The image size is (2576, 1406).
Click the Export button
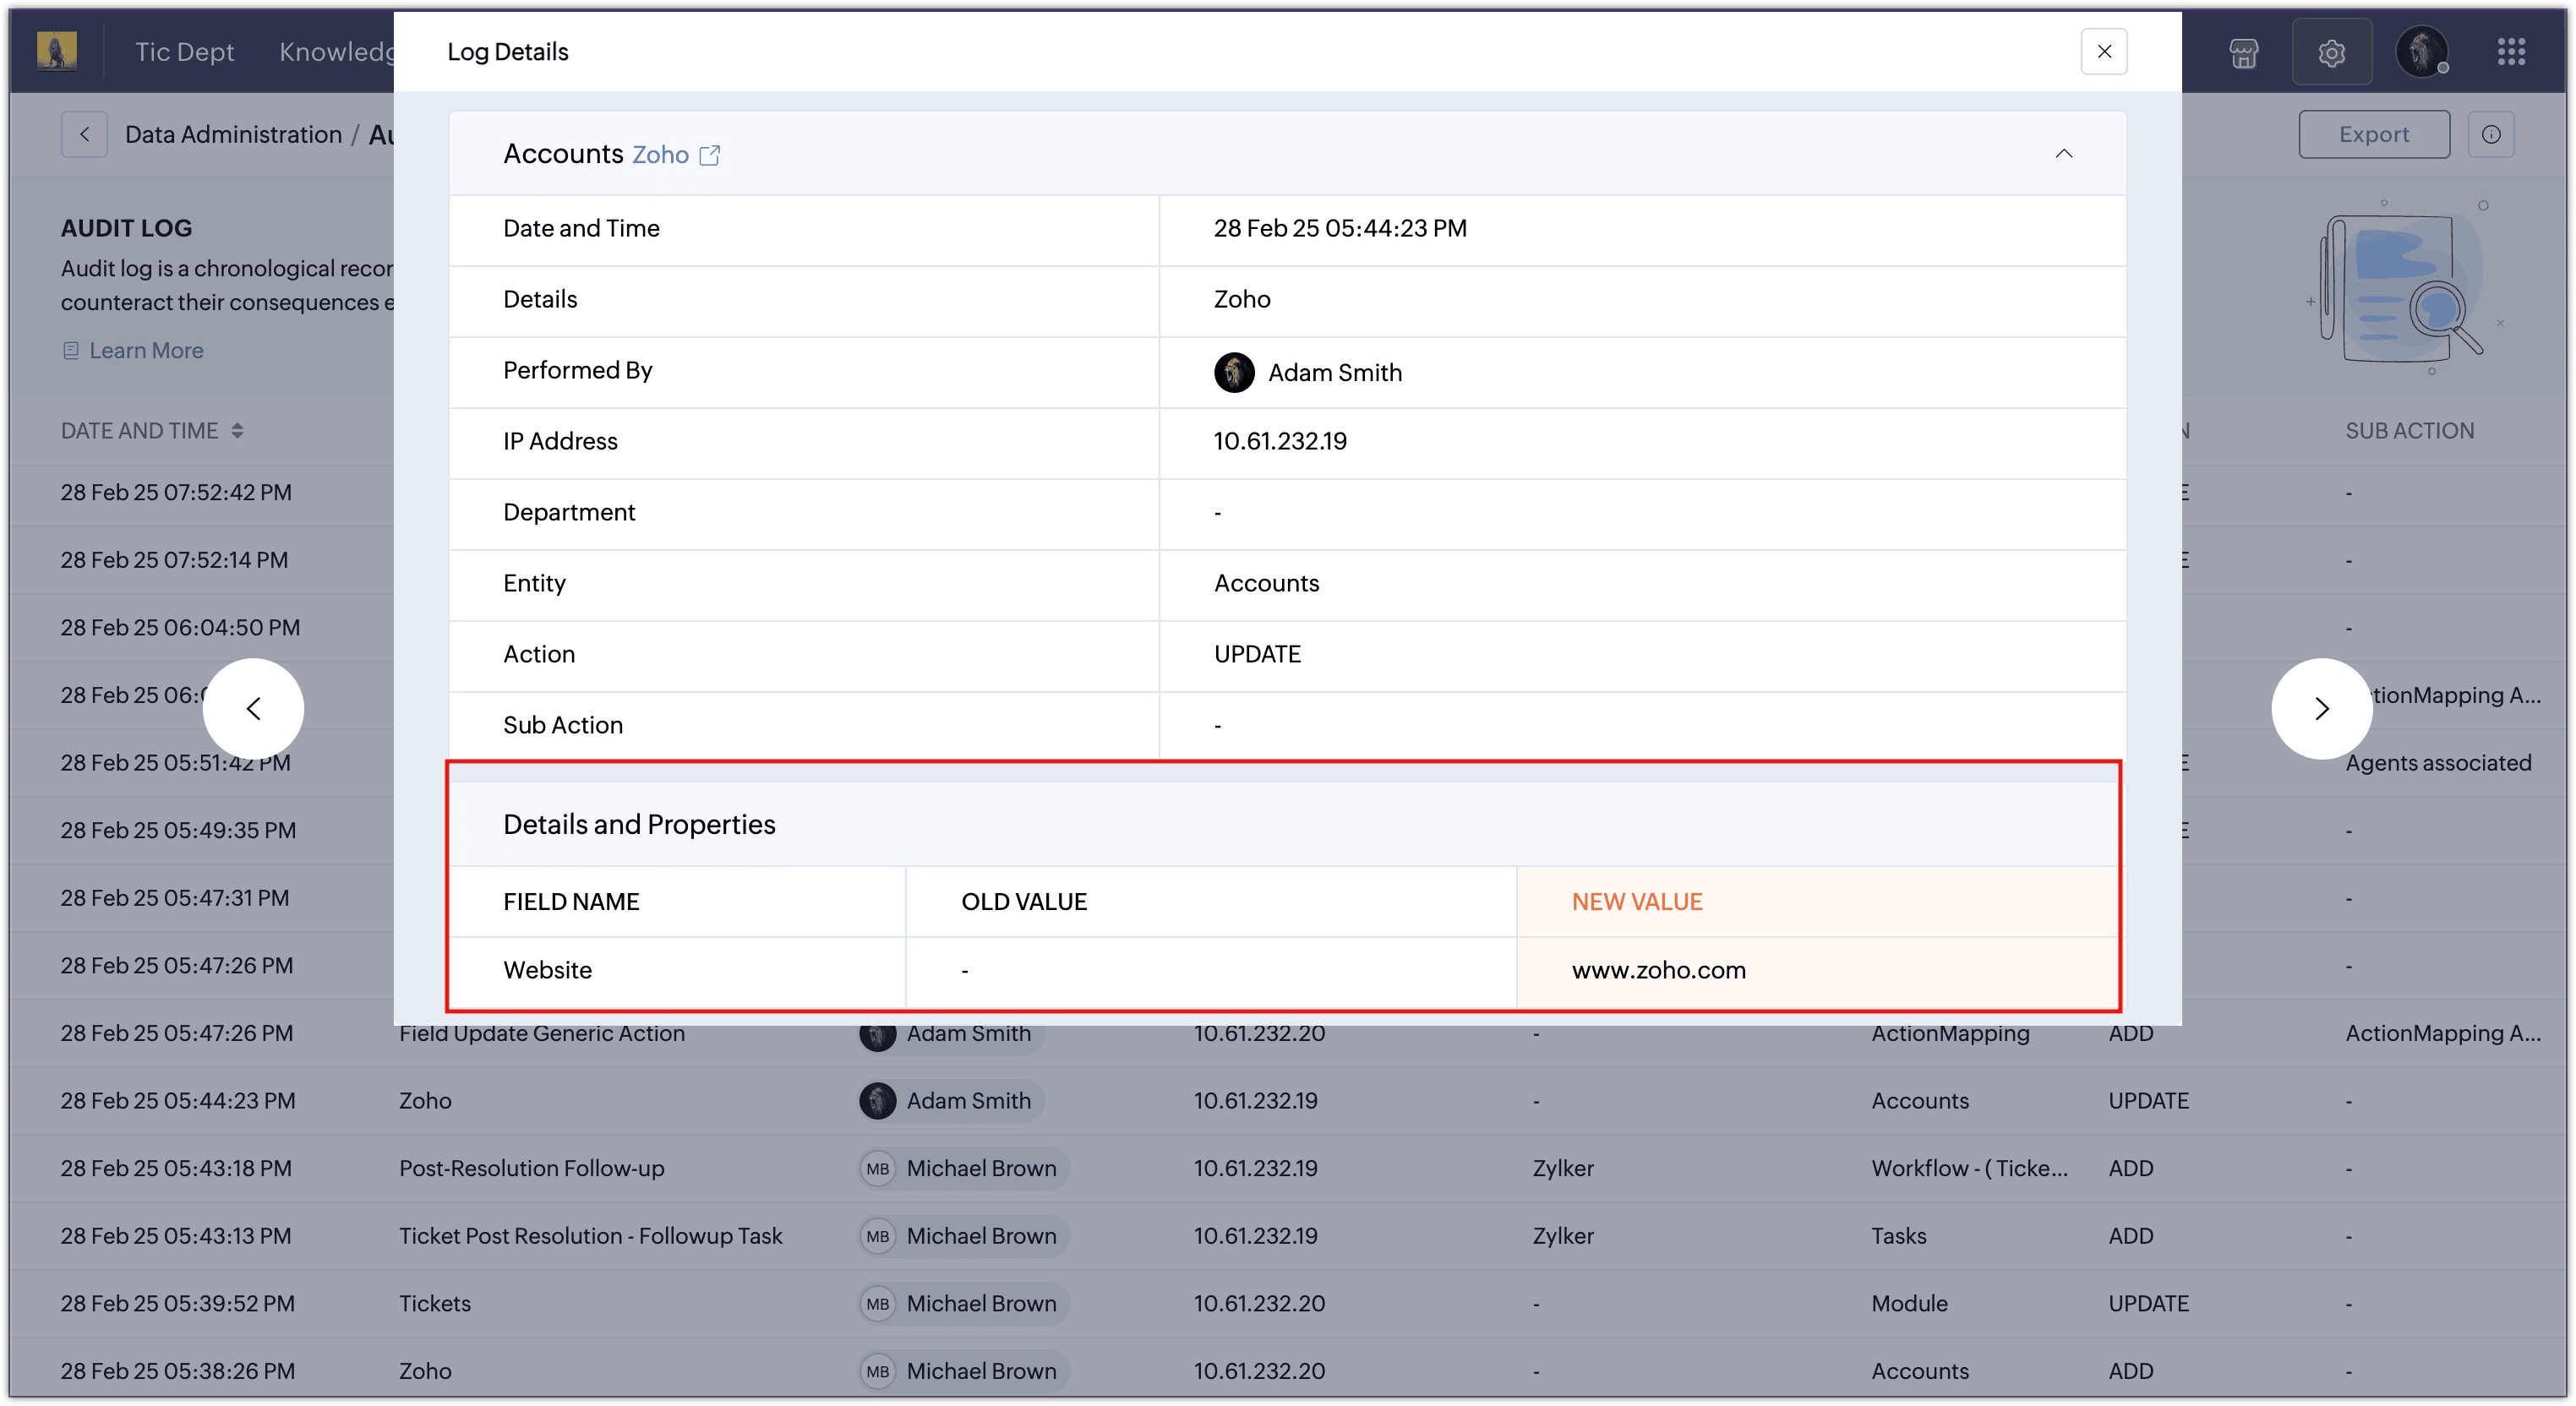pos(2373,134)
